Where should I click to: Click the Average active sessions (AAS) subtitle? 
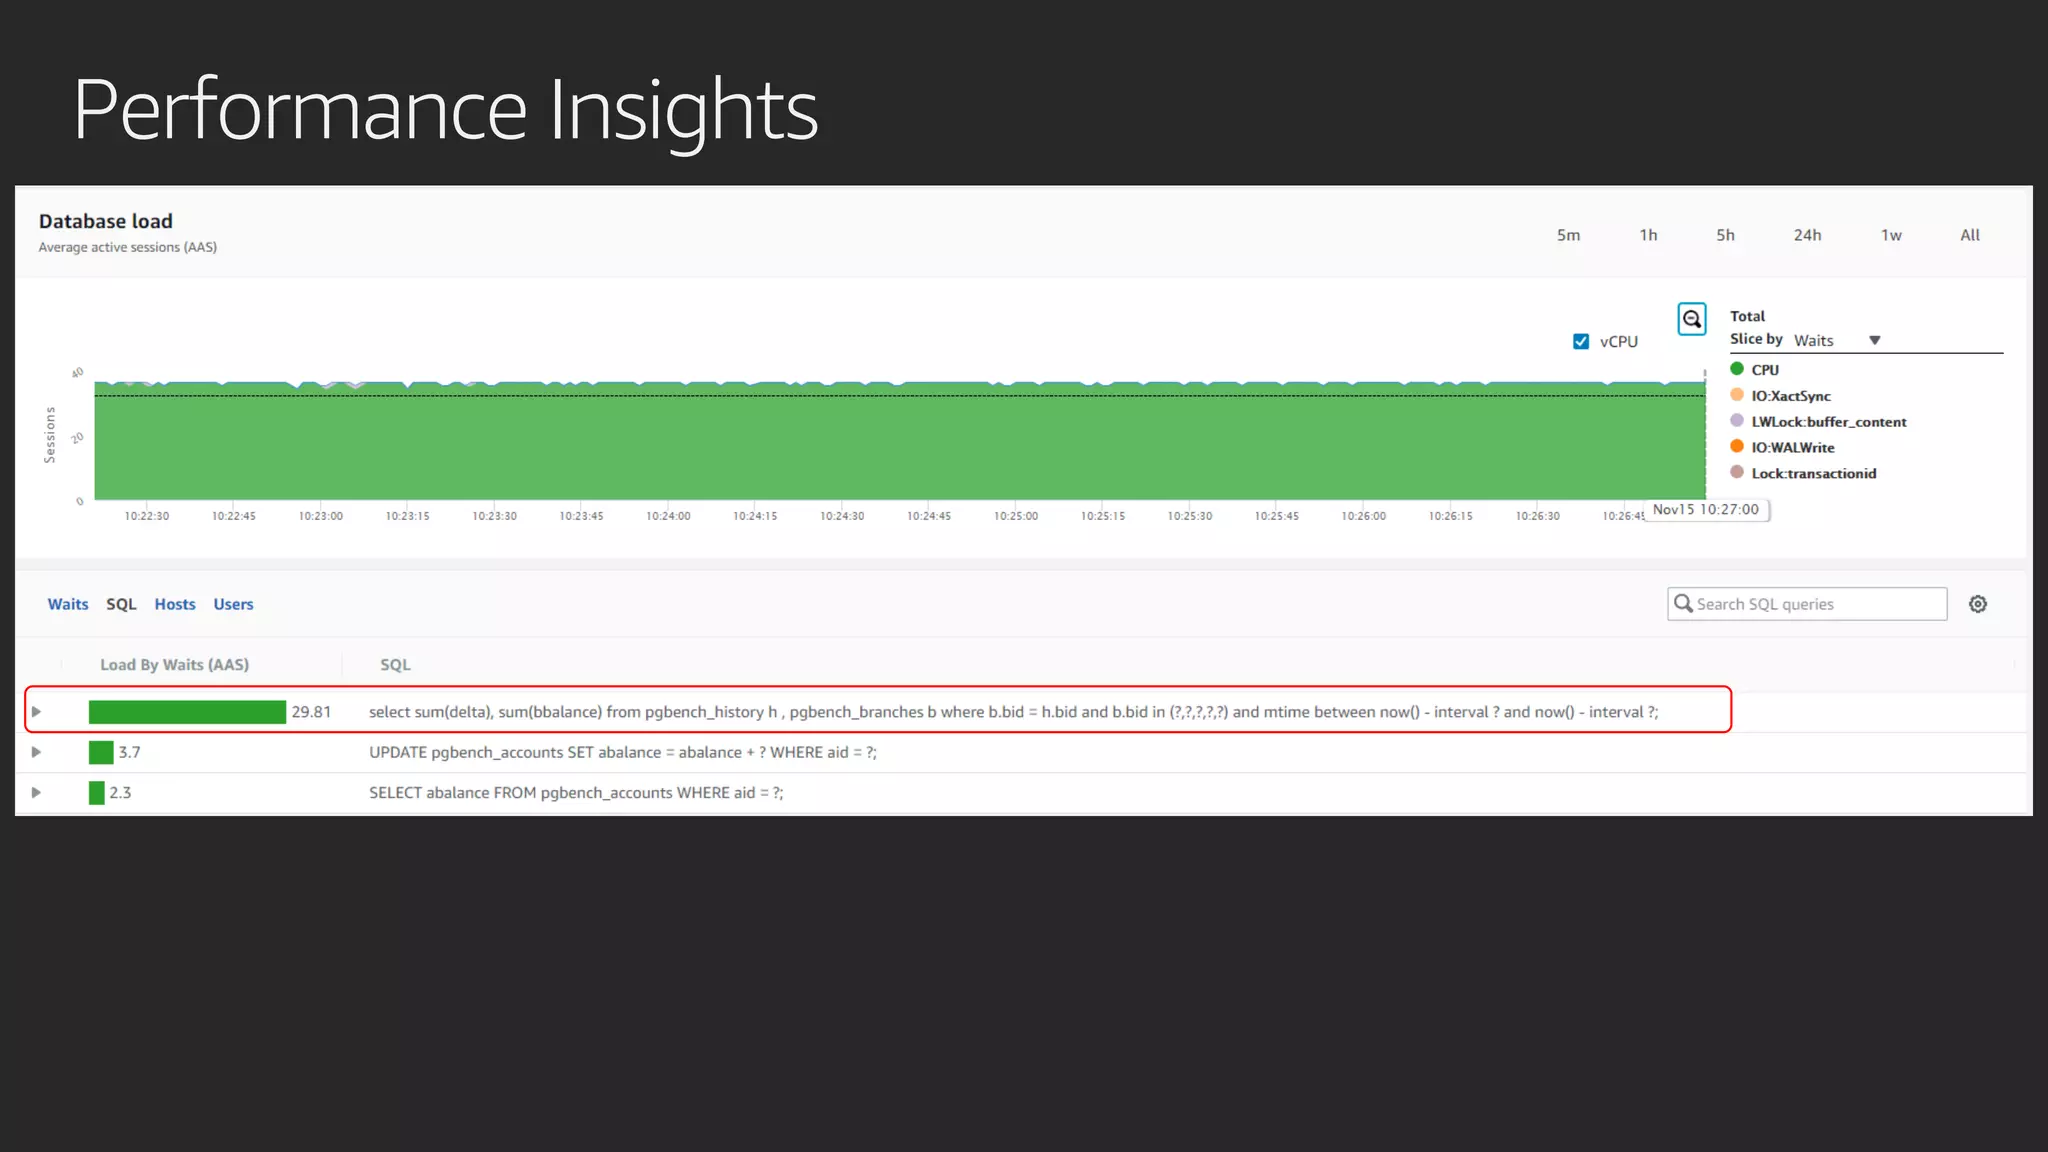click(x=128, y=247)
